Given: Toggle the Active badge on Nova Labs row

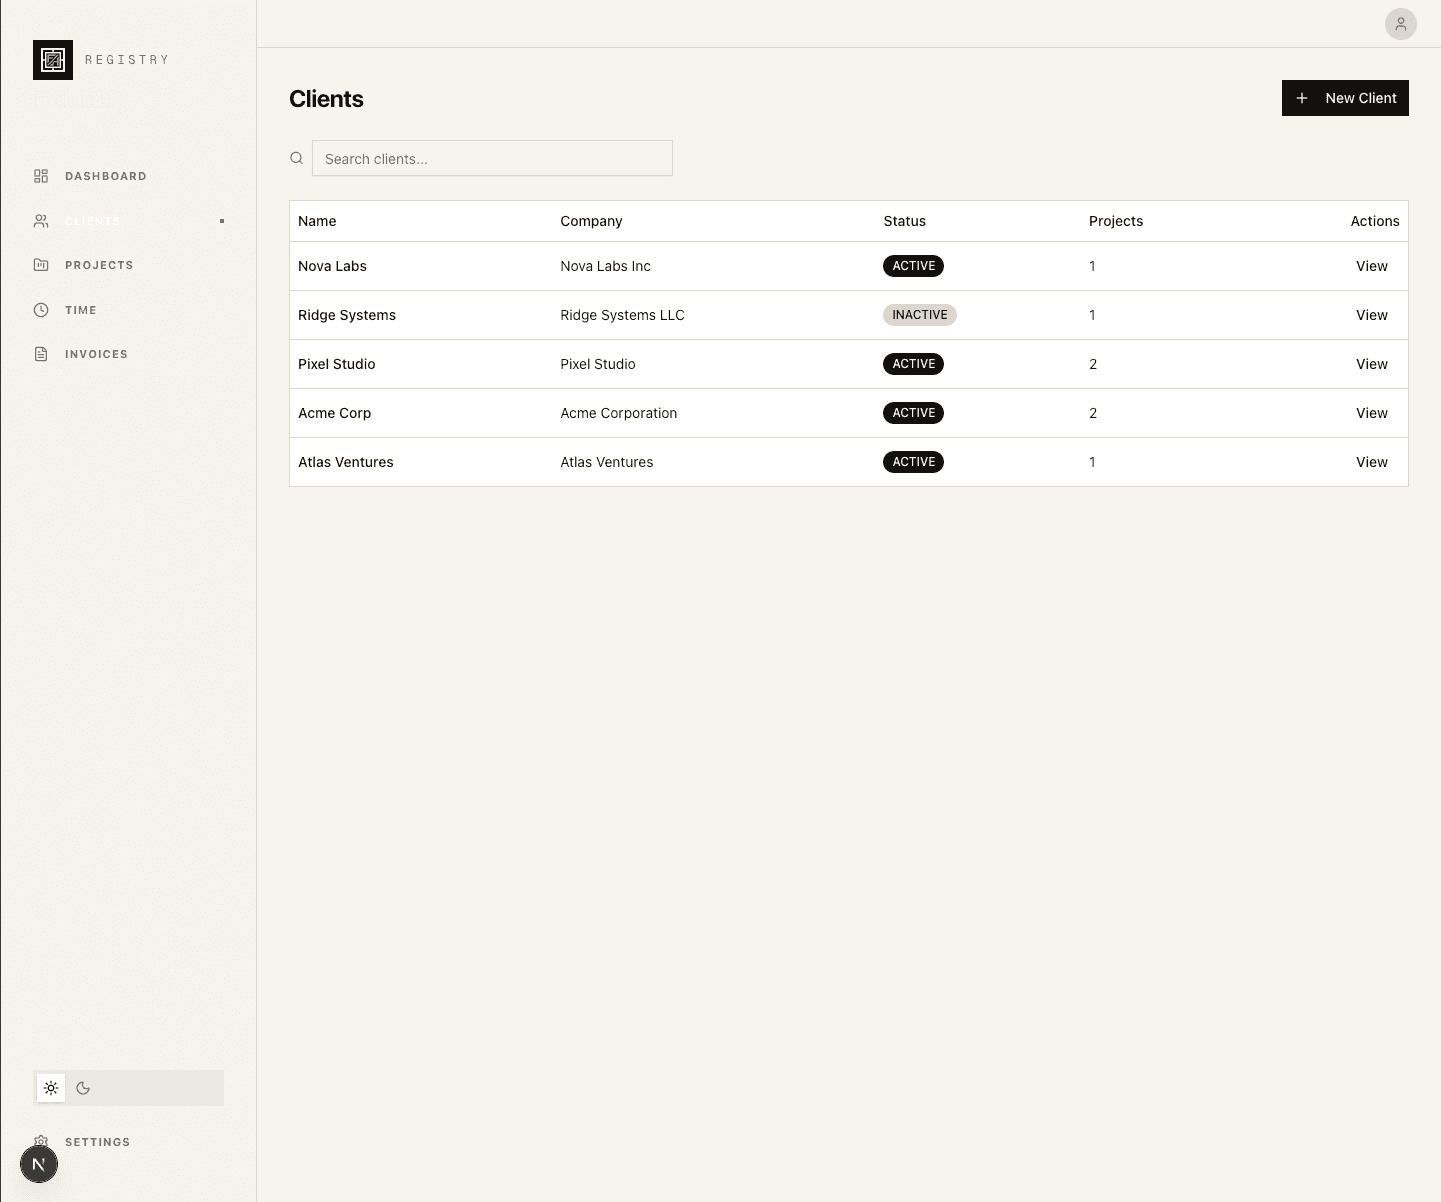Looking at the screenshot, I should coord(913,266).
